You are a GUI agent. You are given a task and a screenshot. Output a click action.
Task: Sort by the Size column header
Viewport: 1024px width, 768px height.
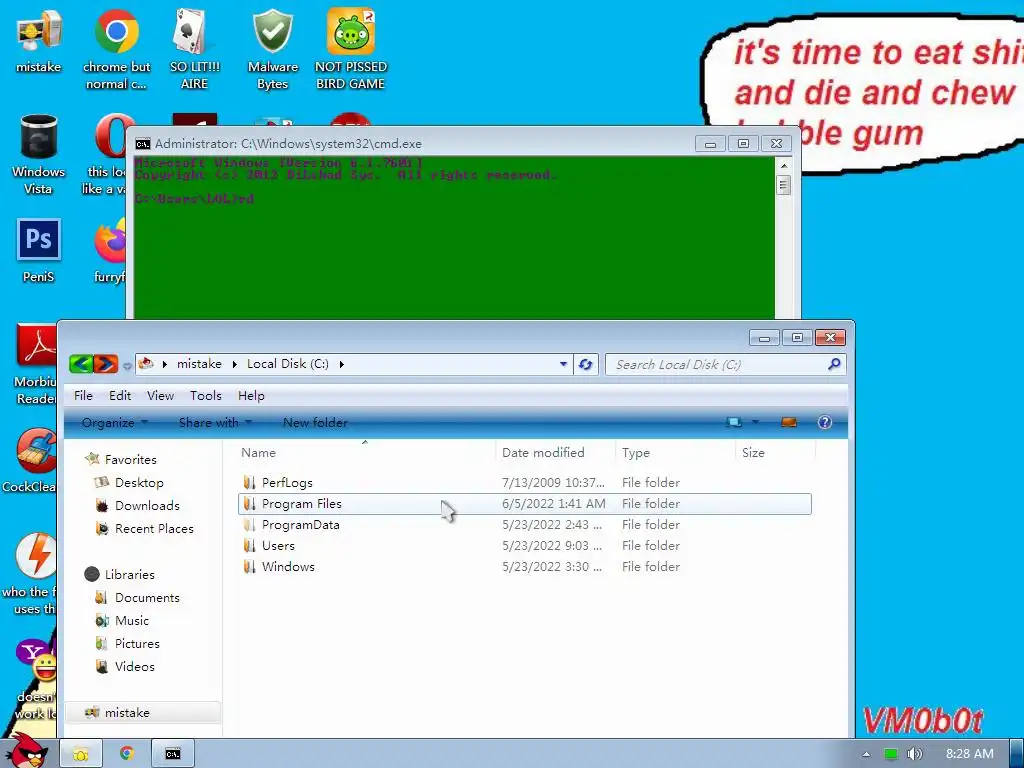775,453
